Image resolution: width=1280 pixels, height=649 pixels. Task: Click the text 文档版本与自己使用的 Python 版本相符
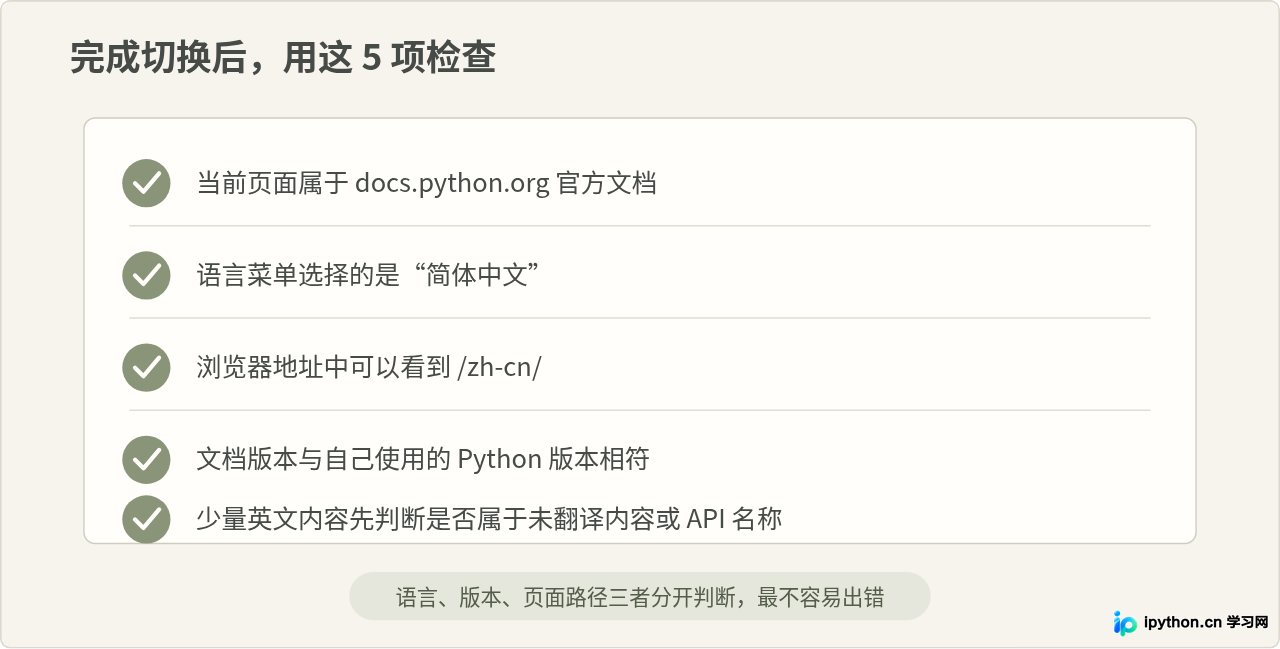click(423, 459)
